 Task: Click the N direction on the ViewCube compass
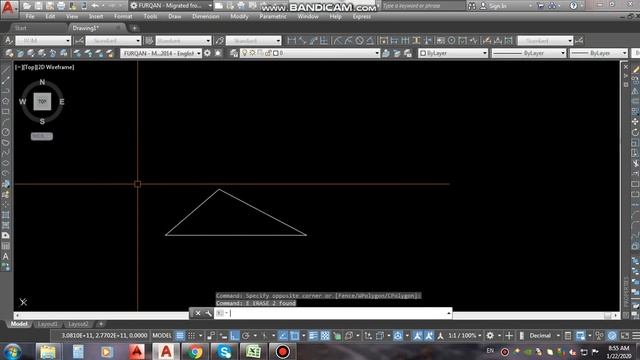pos(42,82)
